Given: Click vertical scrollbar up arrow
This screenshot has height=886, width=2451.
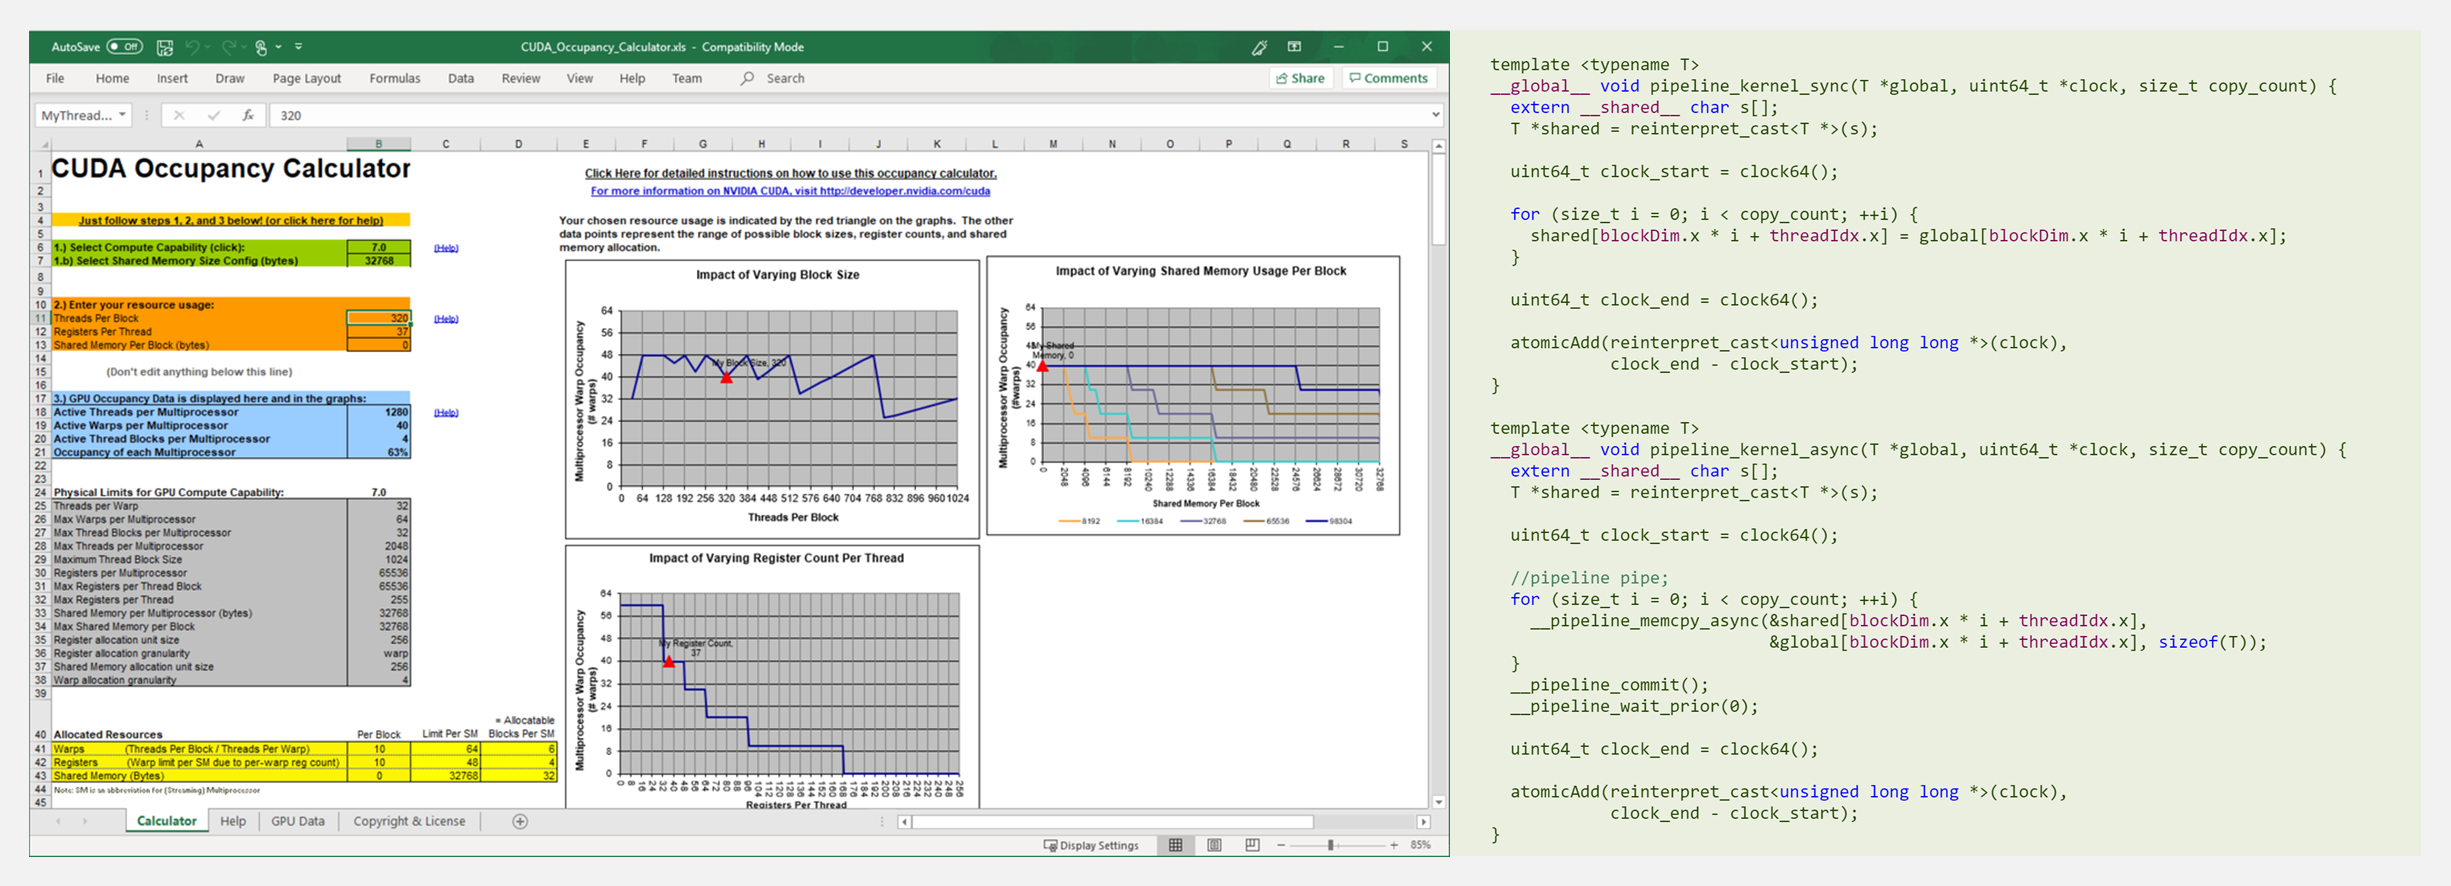Looking at the screenshot, I should (x=1439, y=146).
